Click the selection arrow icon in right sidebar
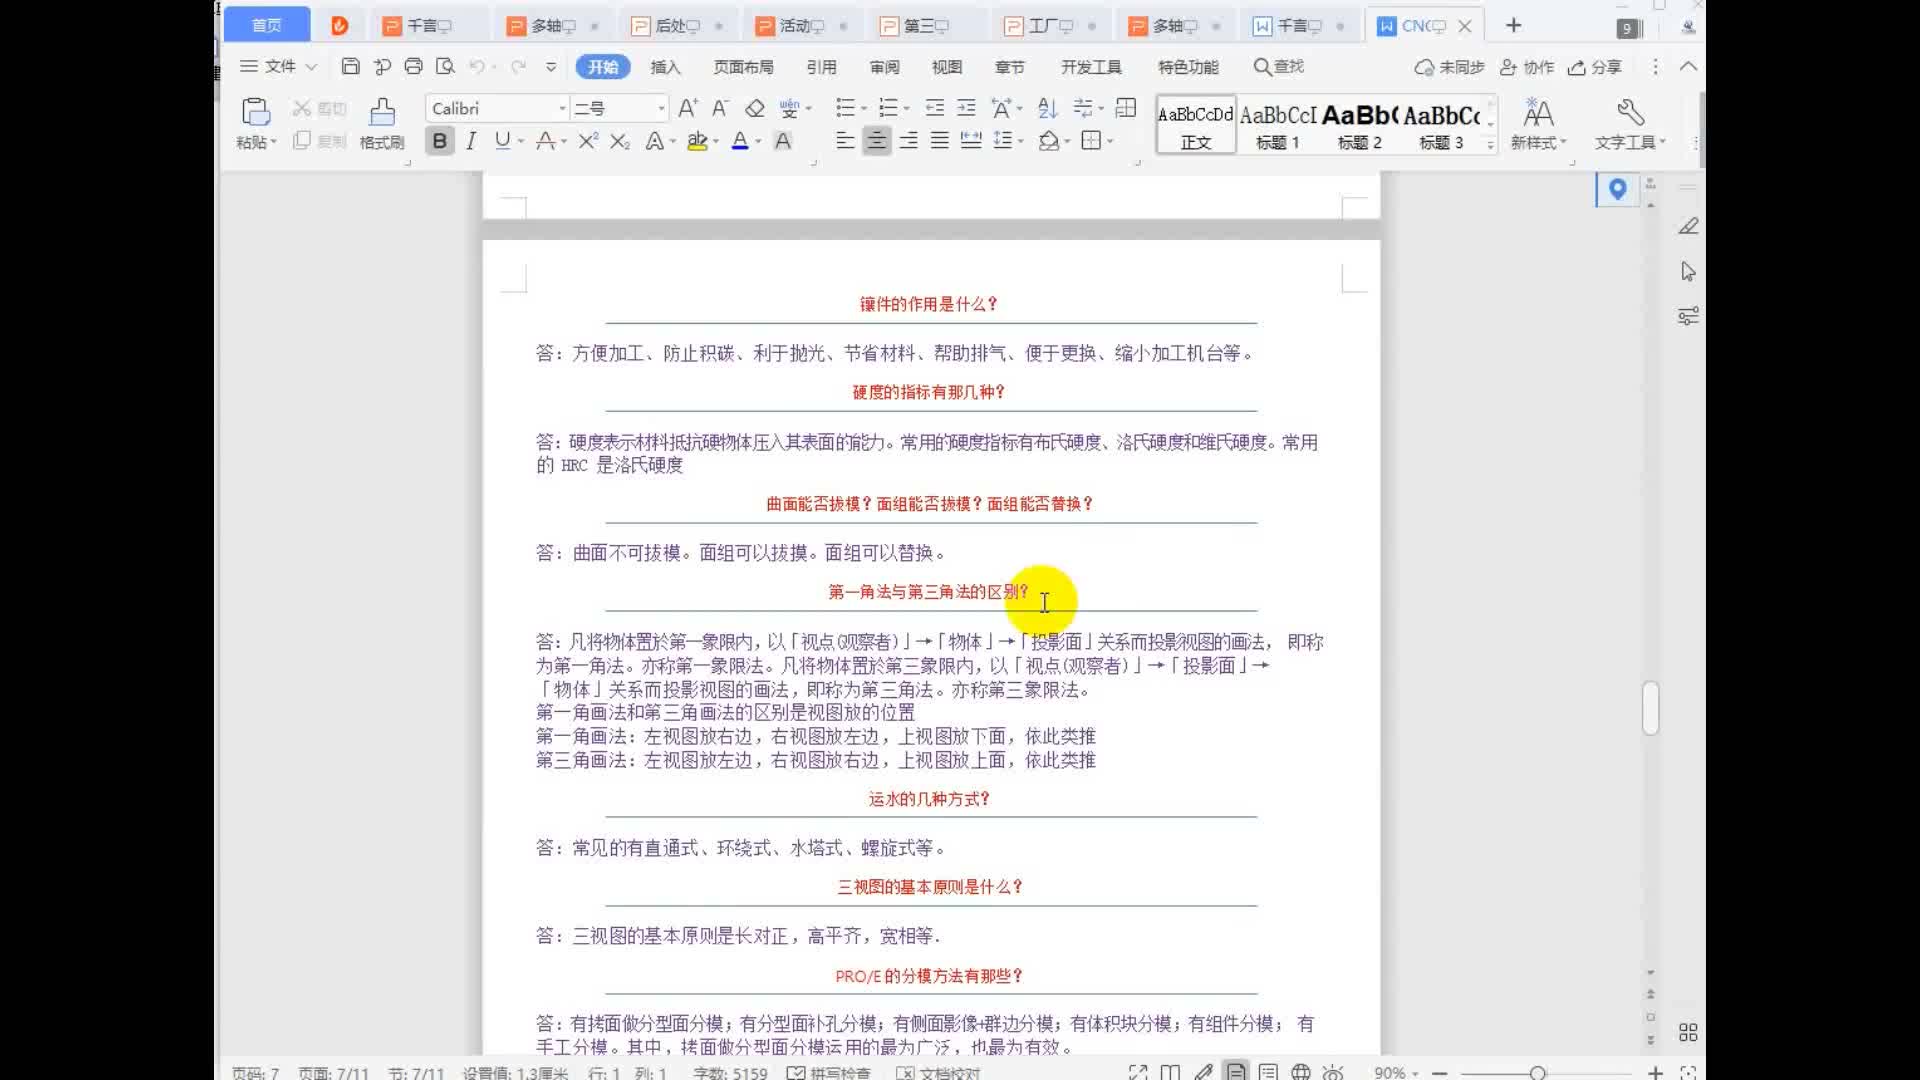The image size is (1920, 1080). 1688,272
